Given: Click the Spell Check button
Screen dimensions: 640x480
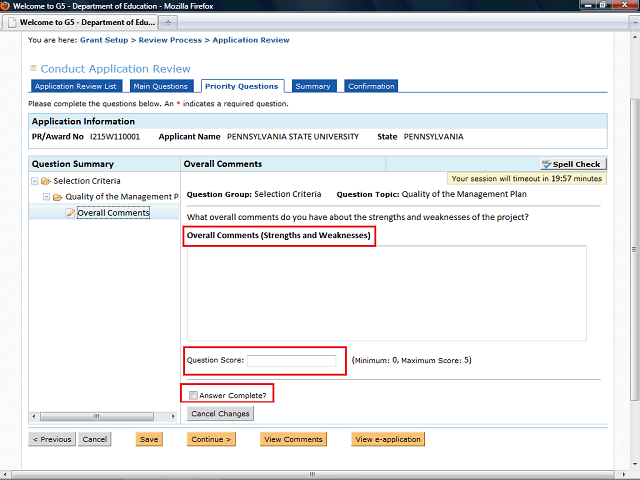Looking at the screenshot, I should click(573, 164).
